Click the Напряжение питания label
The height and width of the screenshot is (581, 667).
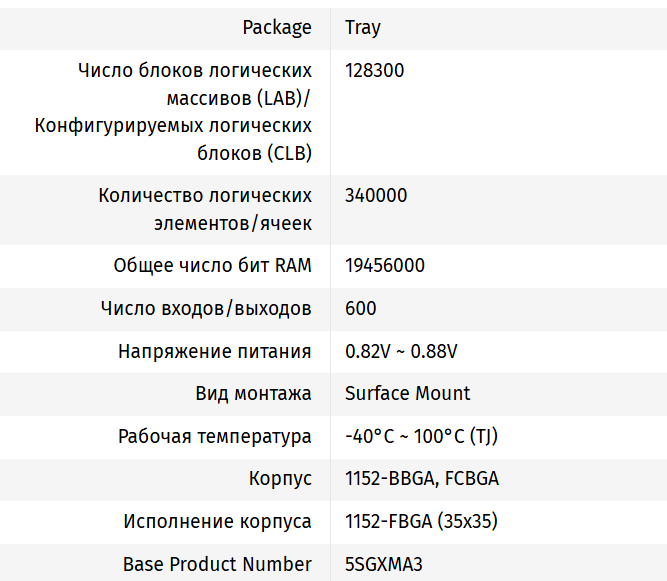[214, 352]
